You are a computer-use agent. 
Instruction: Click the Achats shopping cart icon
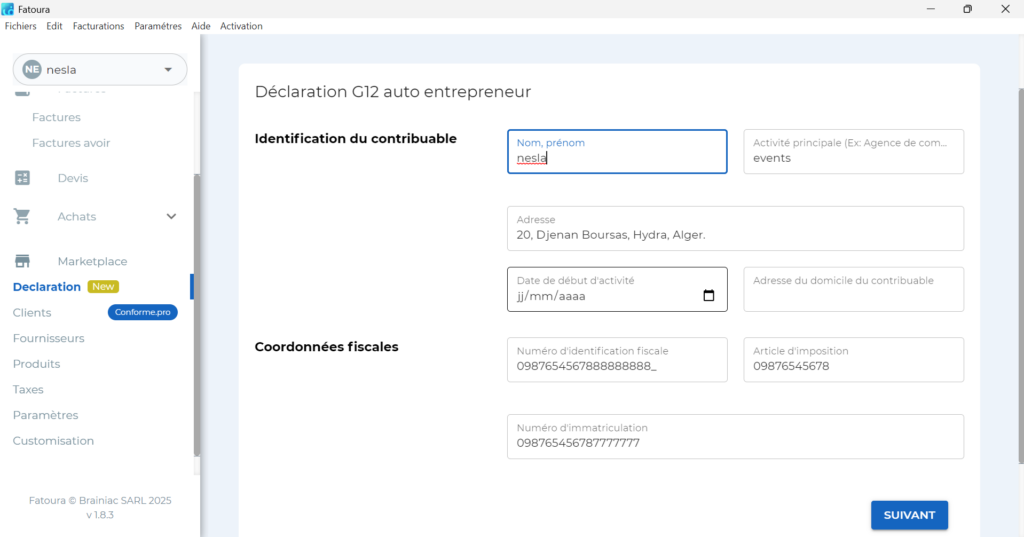click(22, 216)
